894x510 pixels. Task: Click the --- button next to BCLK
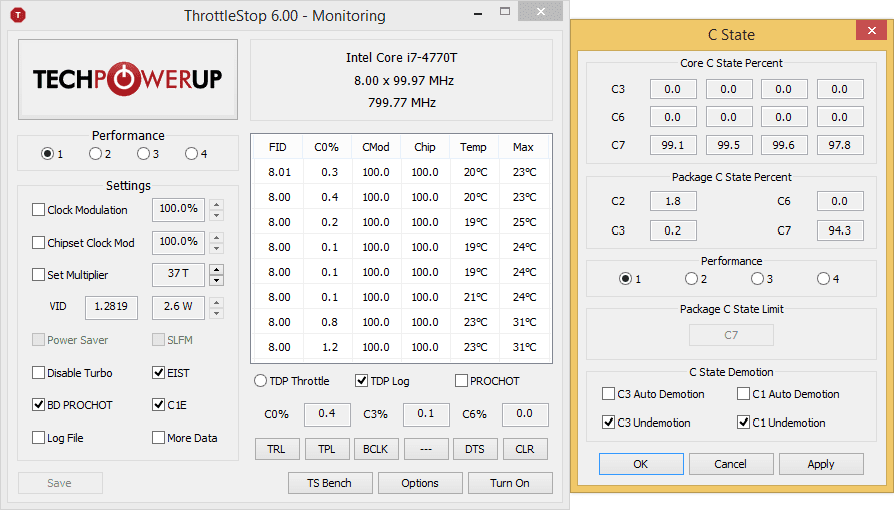point(426,449)
